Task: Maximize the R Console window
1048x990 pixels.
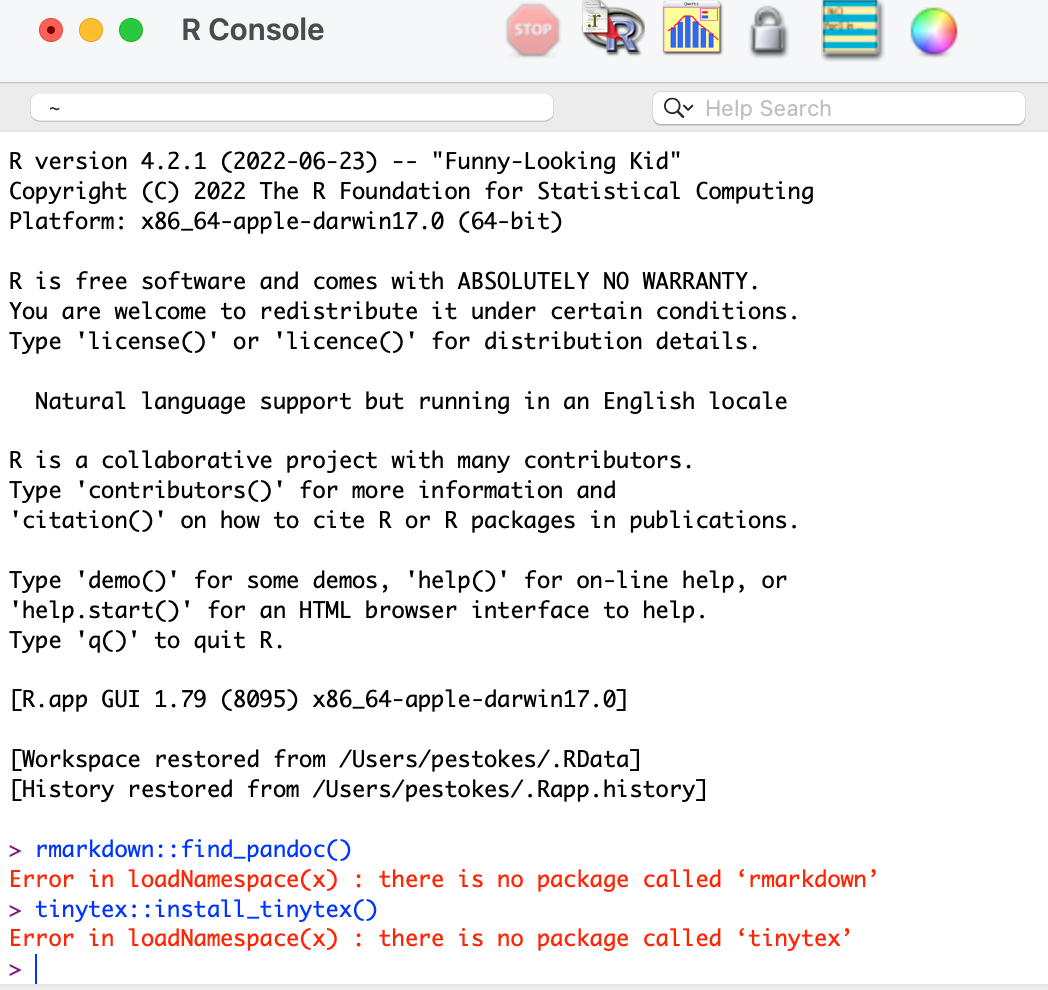Action: 131,30
